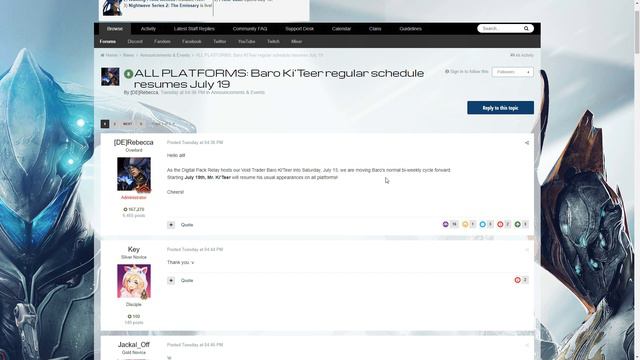Select the Twitch submenu item
The height and width of the screenshot is (360, 640).
[273, 42]
